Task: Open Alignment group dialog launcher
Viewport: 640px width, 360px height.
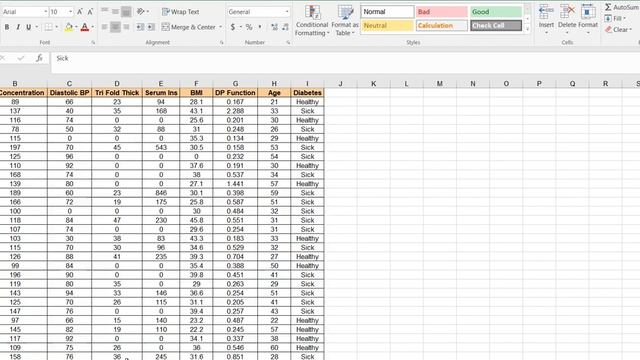Action: (222, 42)
